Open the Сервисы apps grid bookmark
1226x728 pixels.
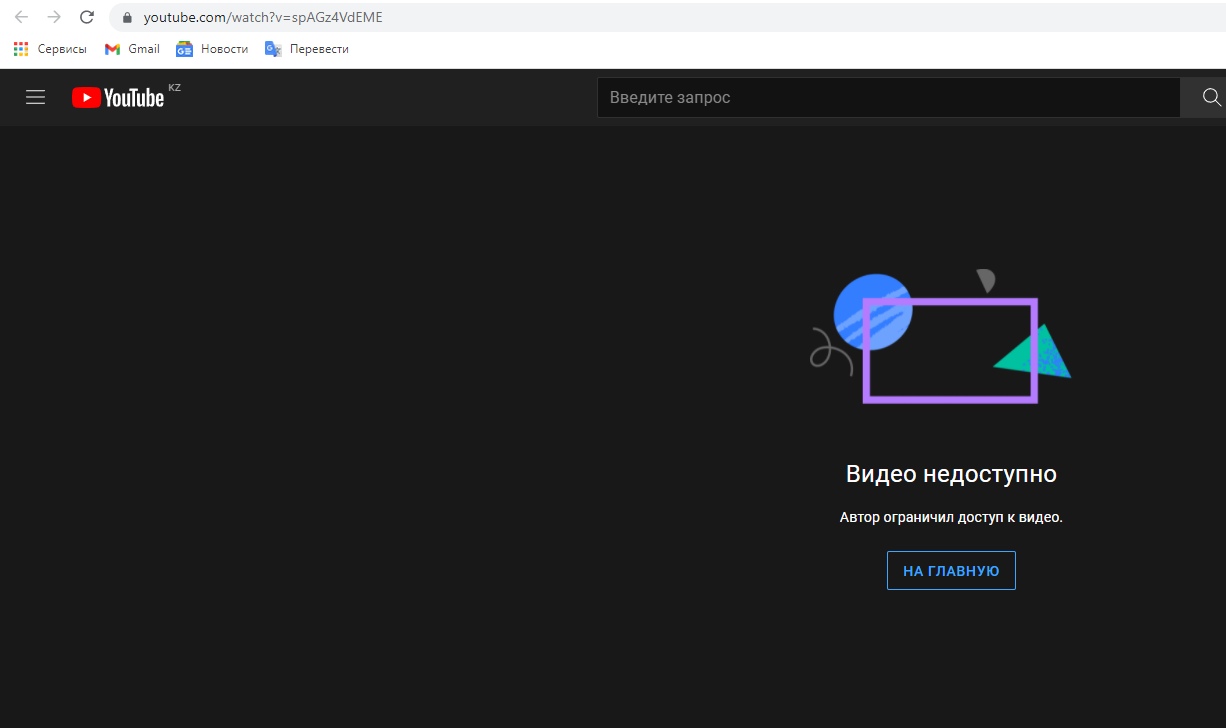tap(50, 49)
